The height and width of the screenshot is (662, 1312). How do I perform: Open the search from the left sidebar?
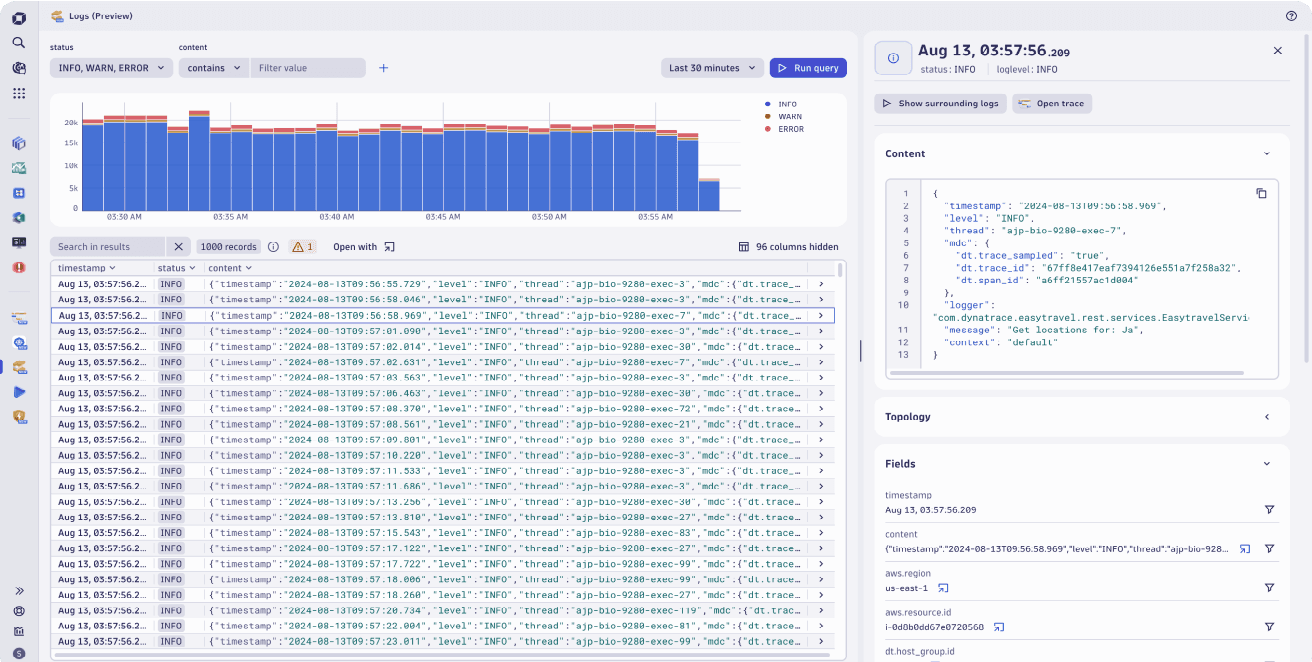[18, 44]
